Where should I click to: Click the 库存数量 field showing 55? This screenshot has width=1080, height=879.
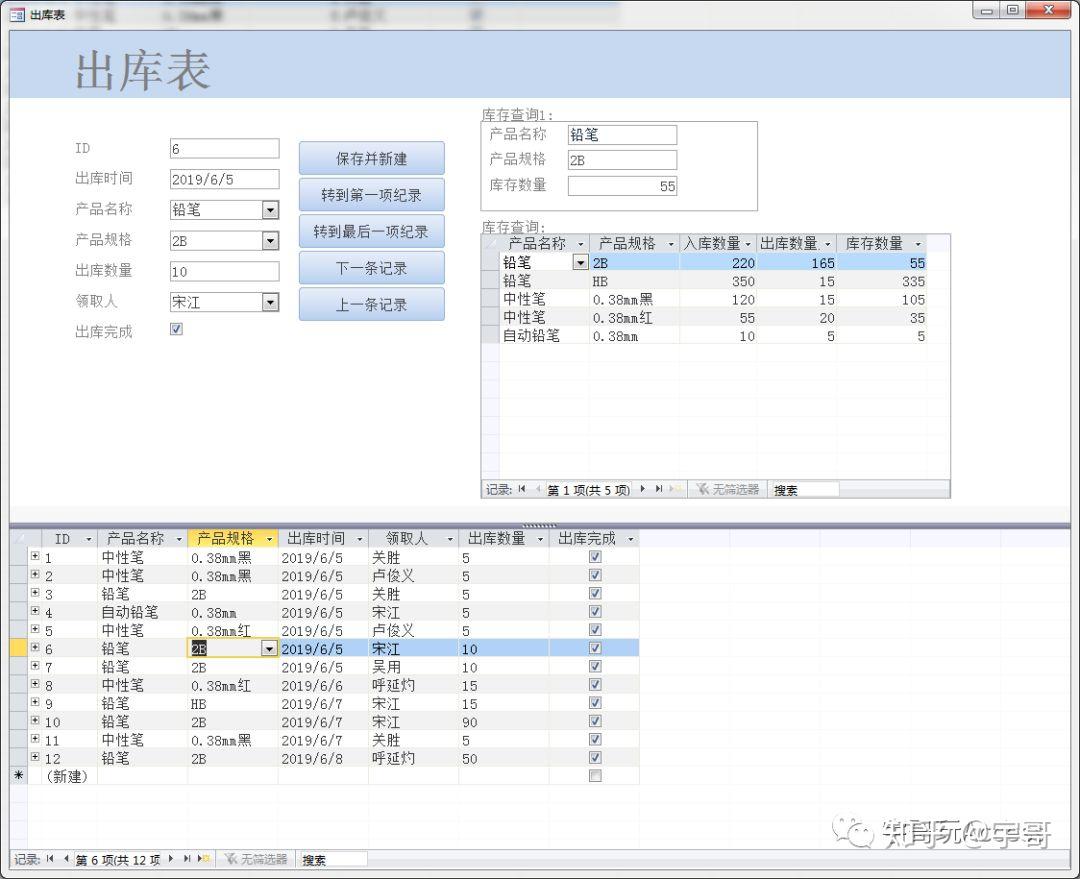(623, 186)
